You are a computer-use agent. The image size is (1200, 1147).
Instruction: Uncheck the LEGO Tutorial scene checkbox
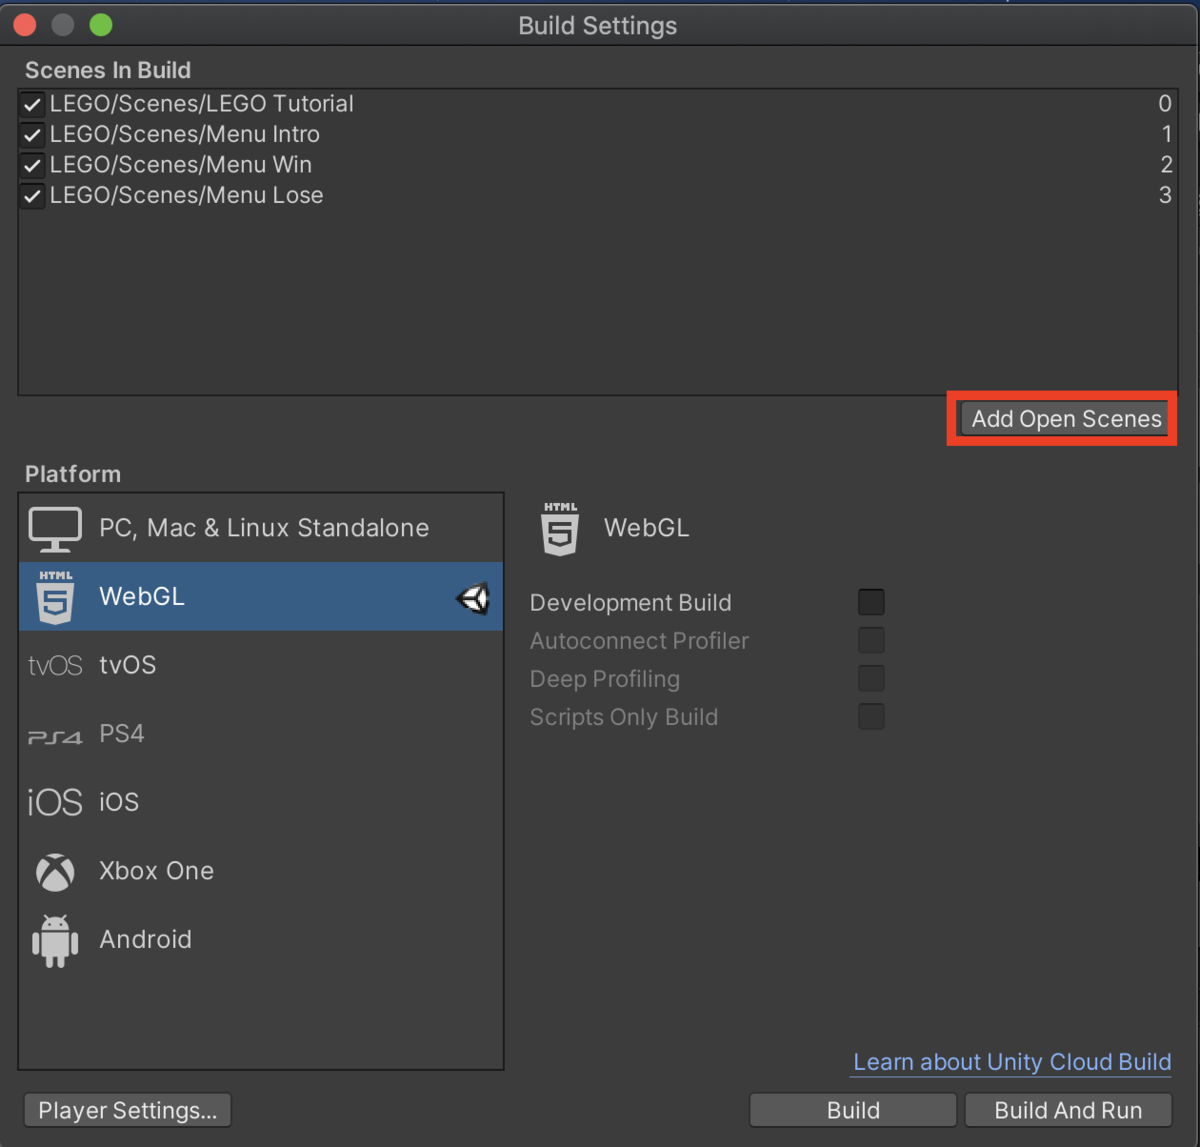click(x=32, y=104)
